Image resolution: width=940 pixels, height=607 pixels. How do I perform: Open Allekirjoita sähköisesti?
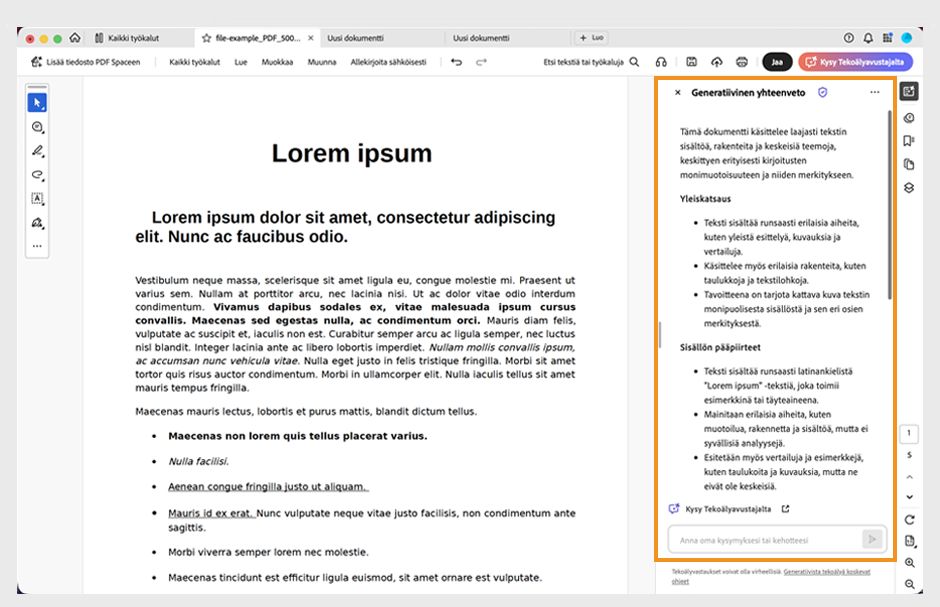click(x=388, y=62)
